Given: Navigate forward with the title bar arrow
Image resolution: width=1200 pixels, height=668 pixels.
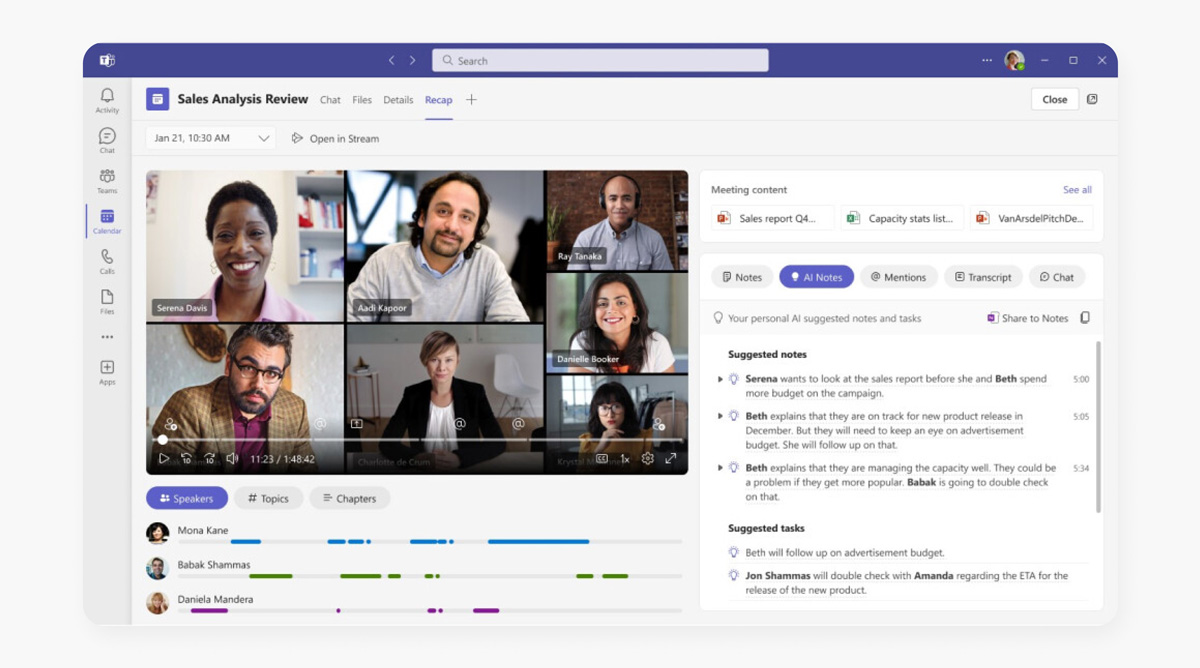Looking at the screenshot, I should click(x=412, y=60).
